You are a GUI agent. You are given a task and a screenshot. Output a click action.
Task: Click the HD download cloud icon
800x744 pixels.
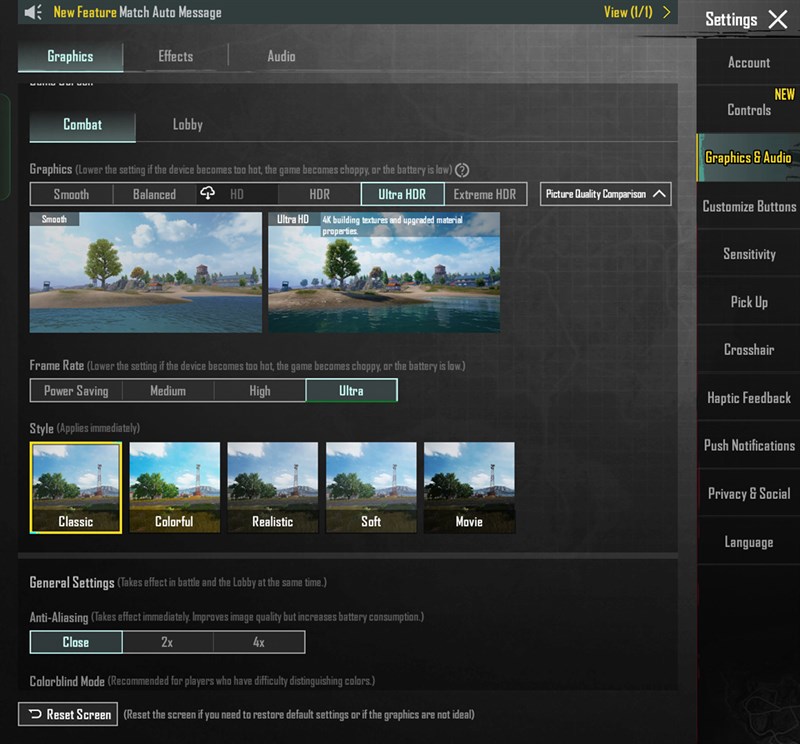[208, 194]
